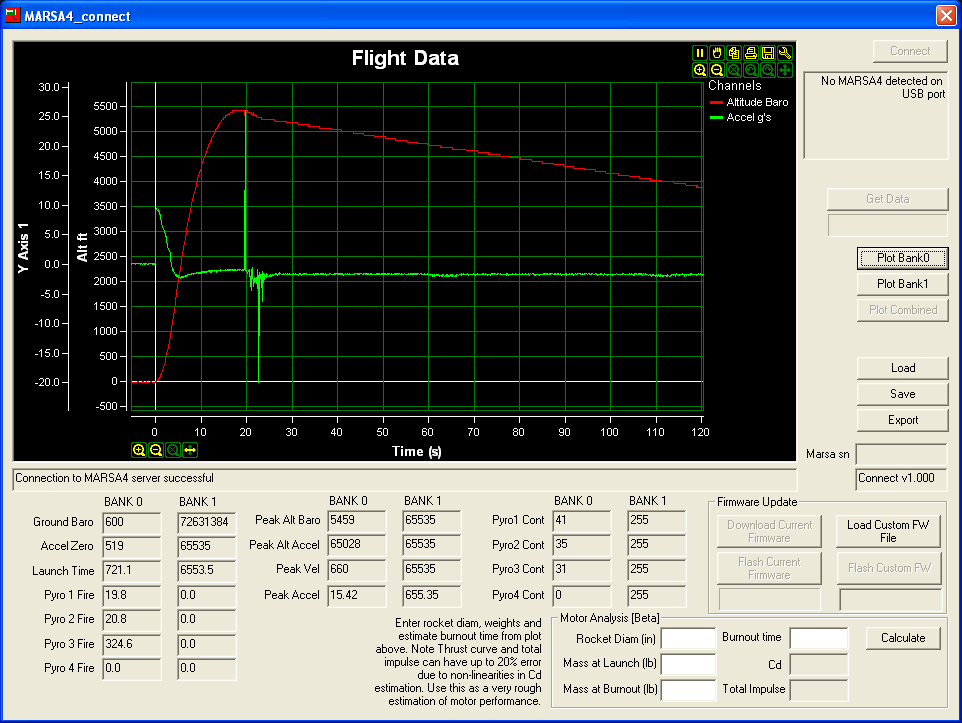
Task: Click the red Altitude Baro legend swatch
Action: 716,102
